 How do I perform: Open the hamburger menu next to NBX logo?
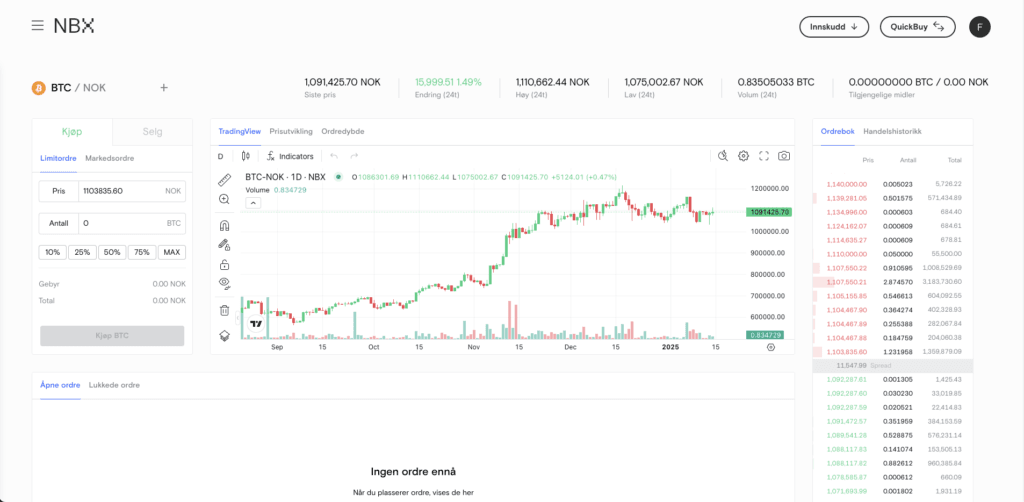pyautogui.click(x=37, y=26)
